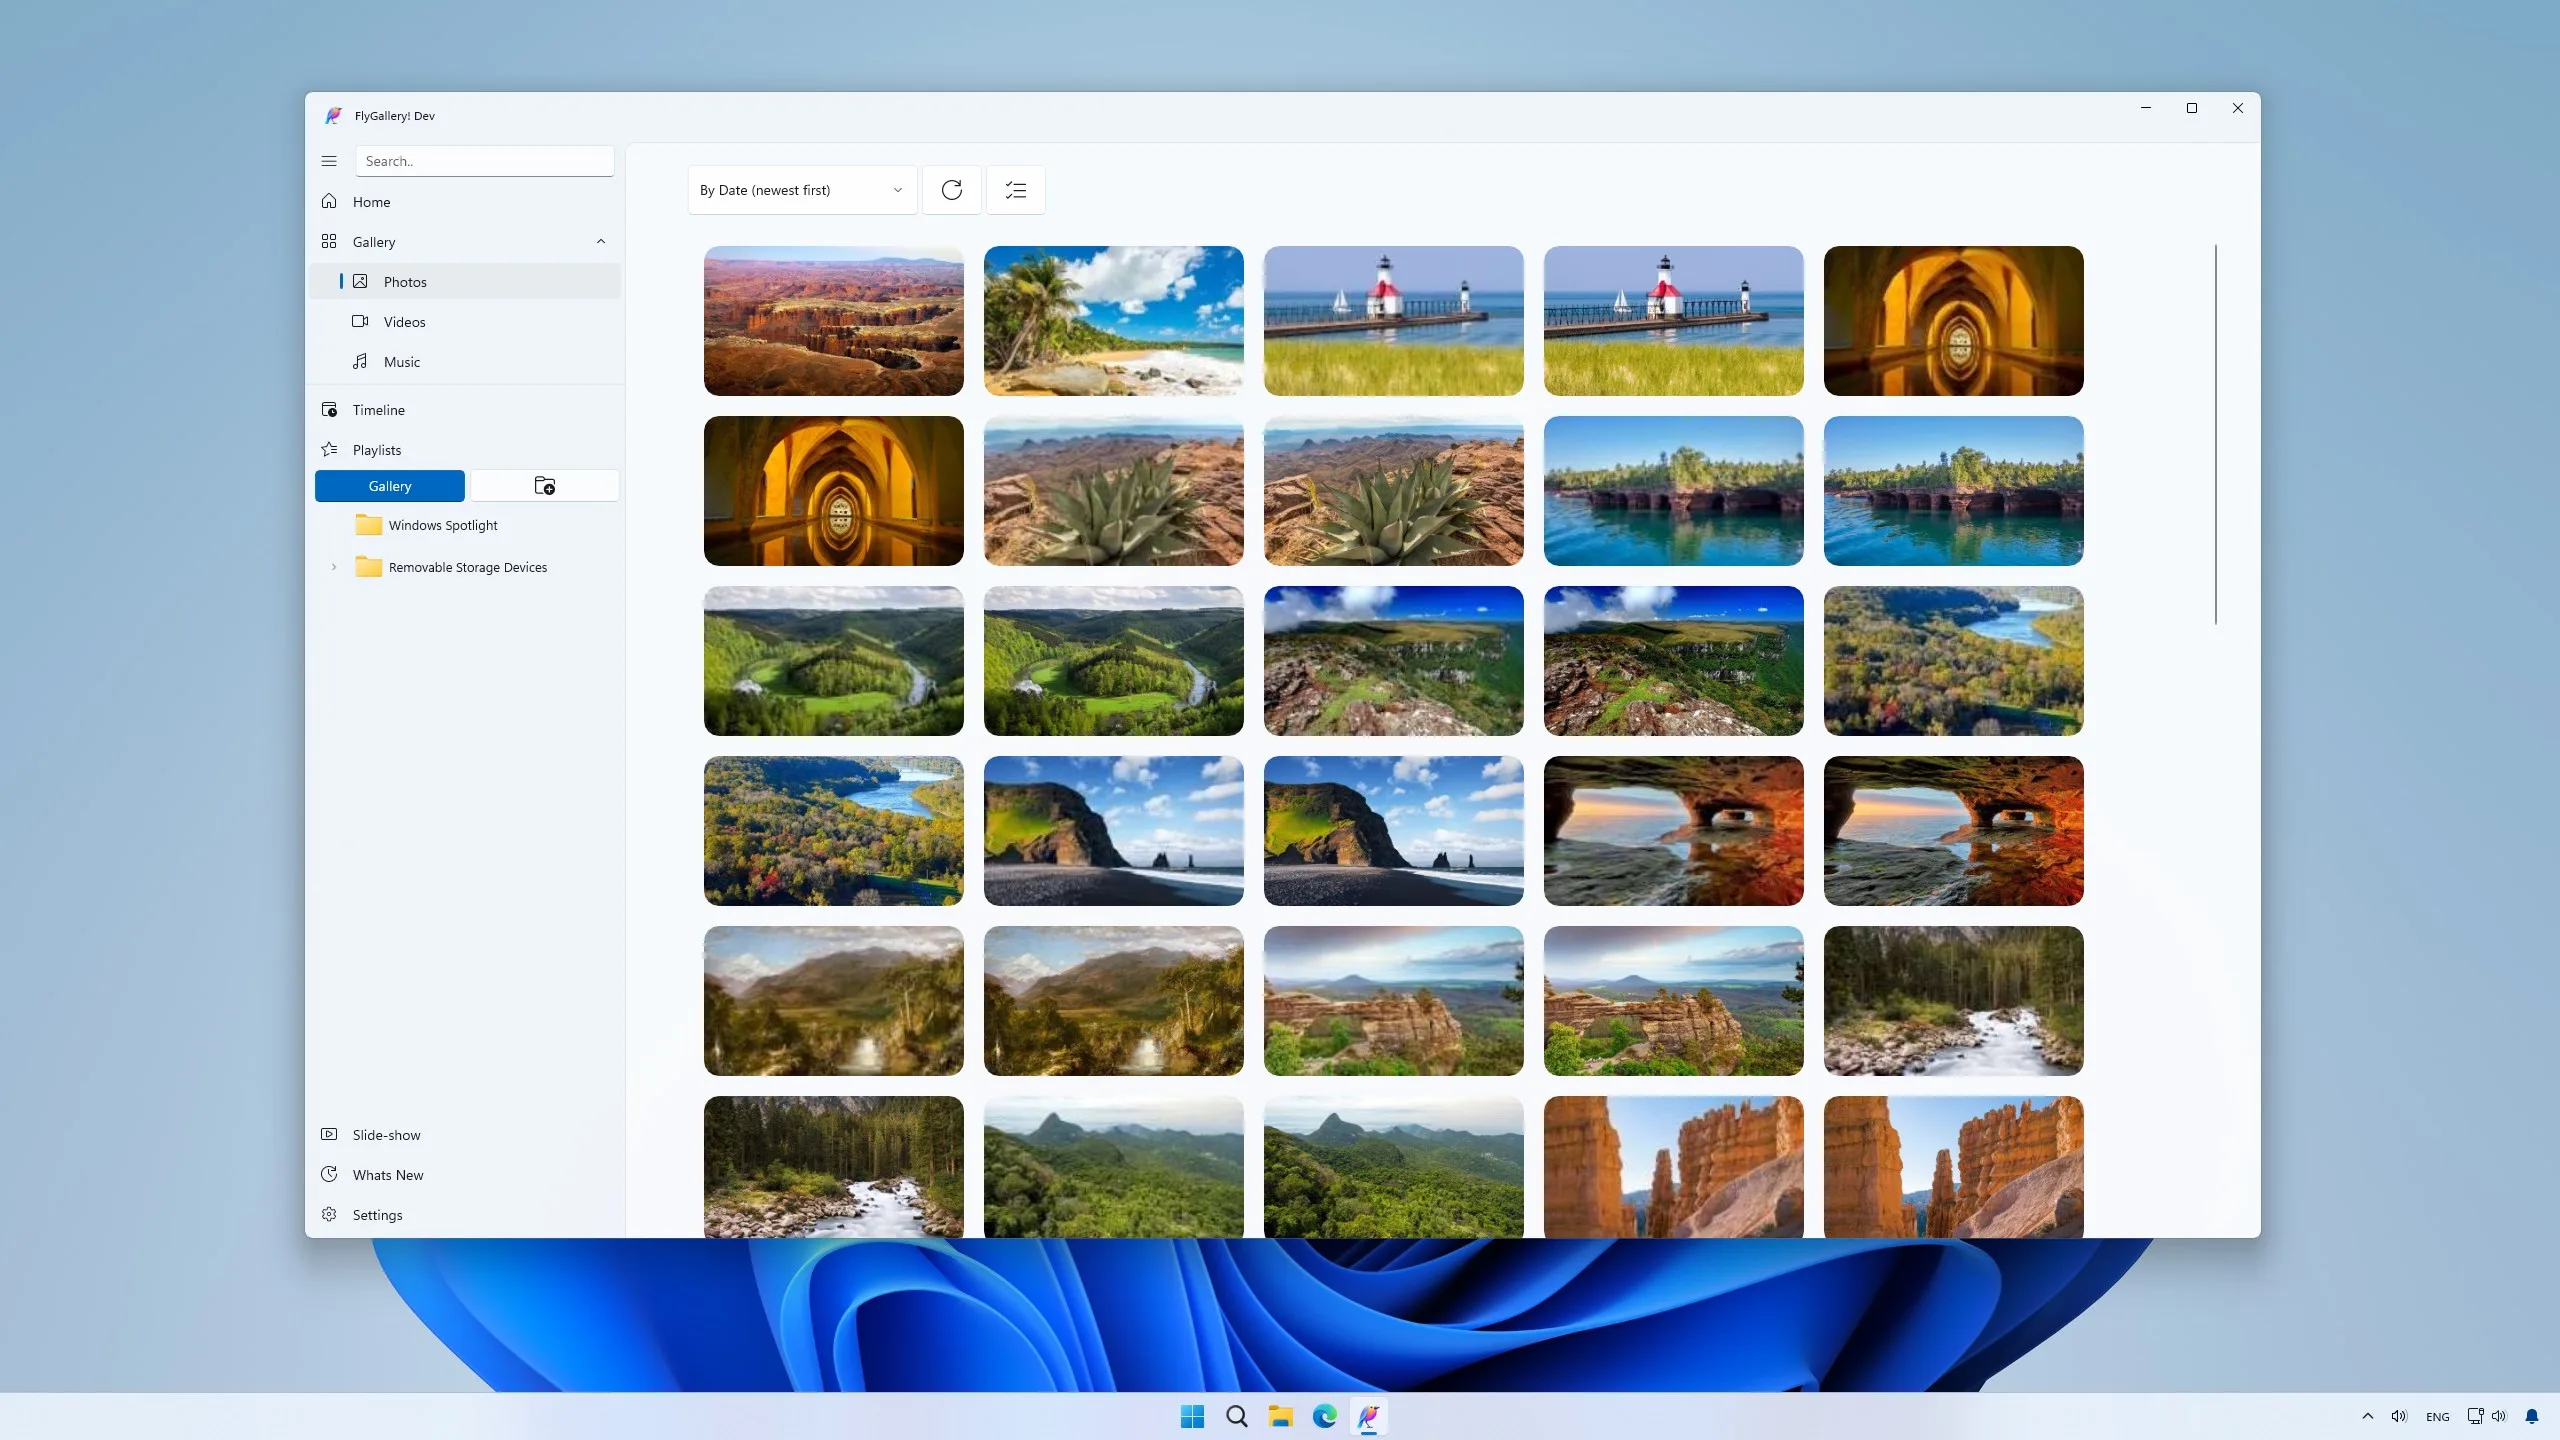The width and height of the screenshot is (2560, 1440).
Task: Click the add folder icon button
Action: [545, 486]
